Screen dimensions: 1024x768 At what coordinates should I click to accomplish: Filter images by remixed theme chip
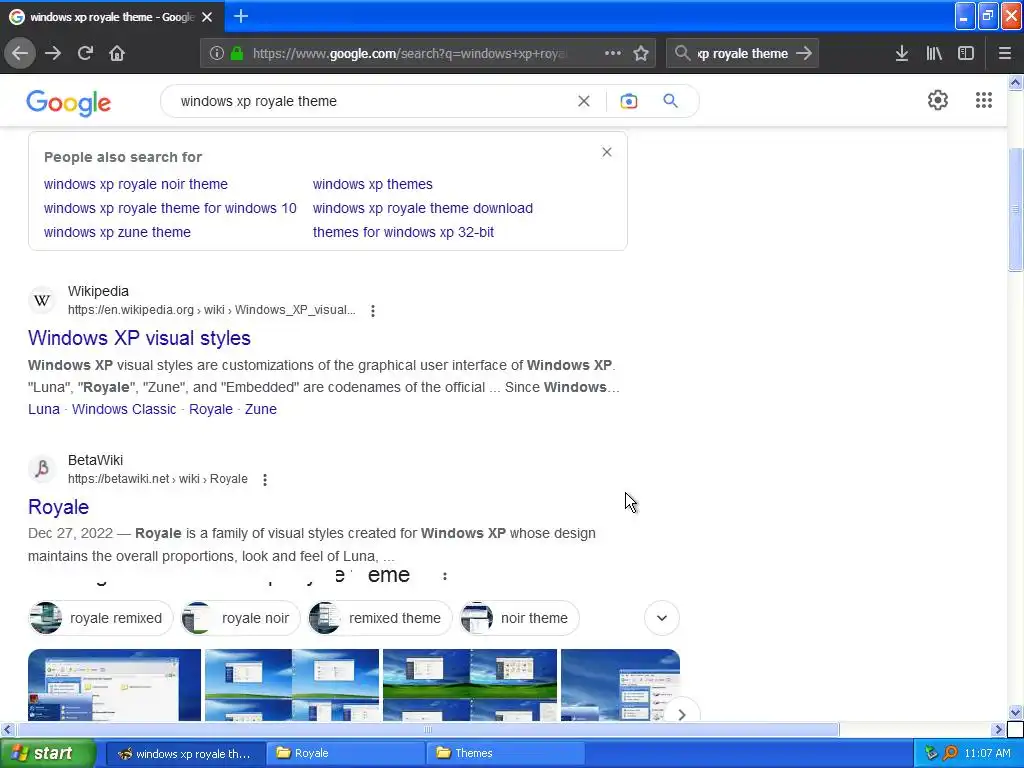(380, 618)
